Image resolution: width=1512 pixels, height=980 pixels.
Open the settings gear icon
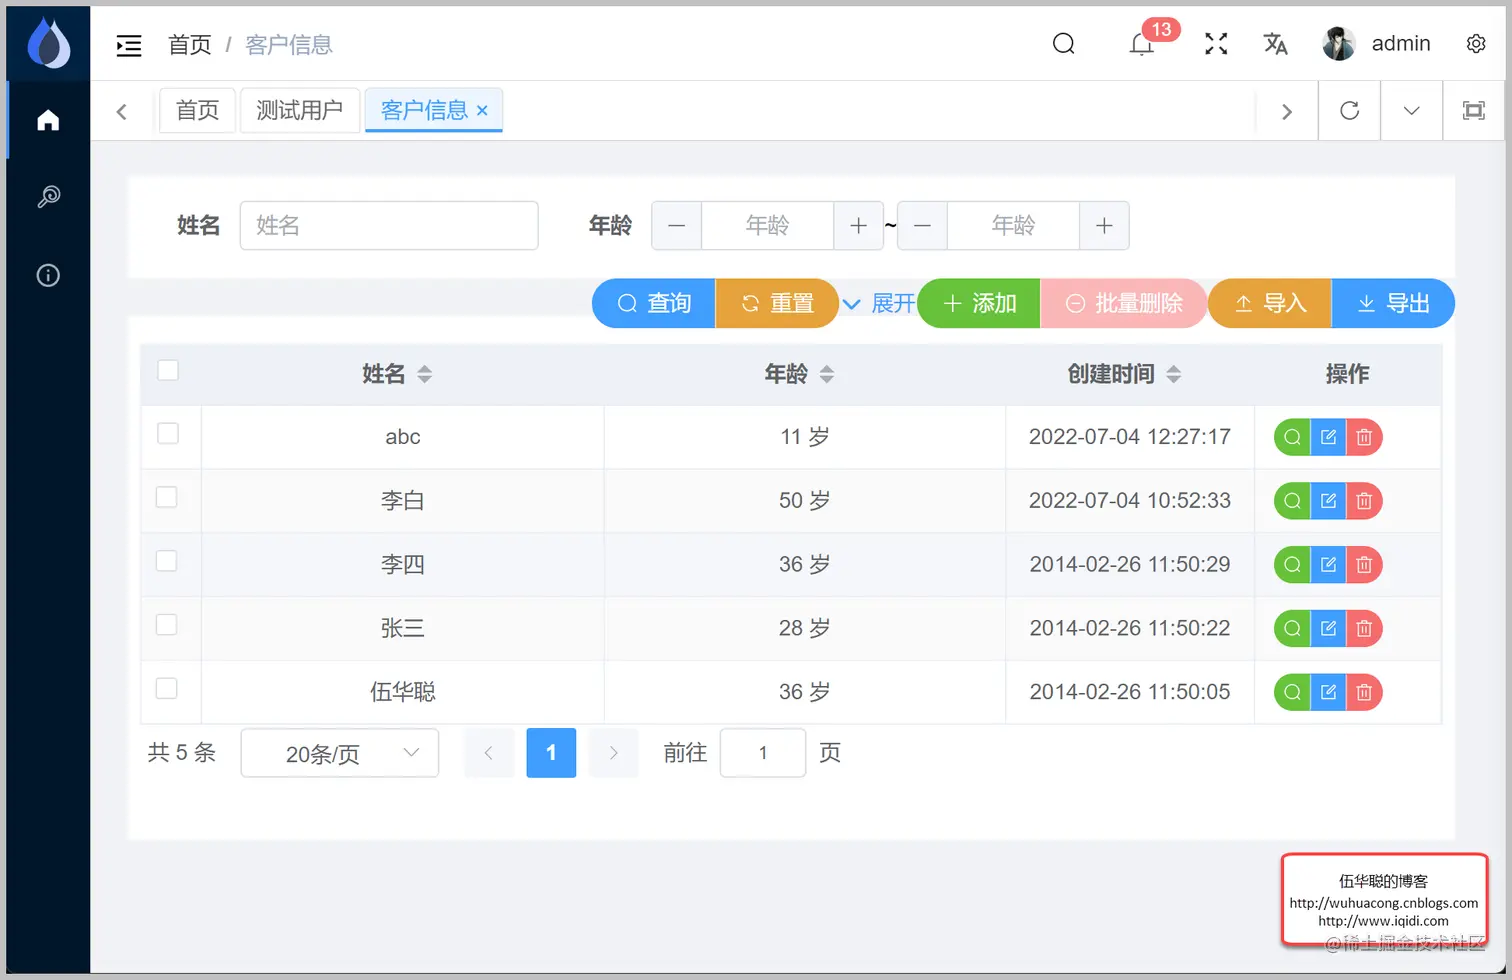point(1476,44)
